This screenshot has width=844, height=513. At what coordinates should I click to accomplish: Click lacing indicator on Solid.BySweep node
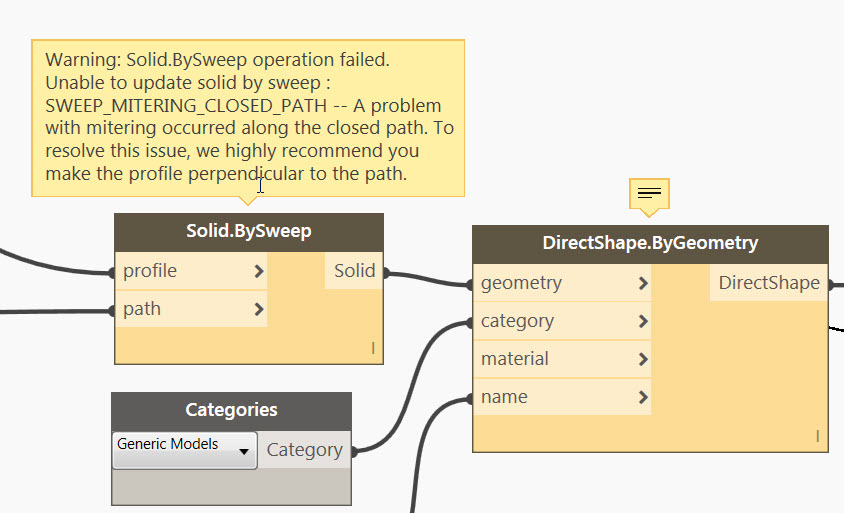[372, 348]
